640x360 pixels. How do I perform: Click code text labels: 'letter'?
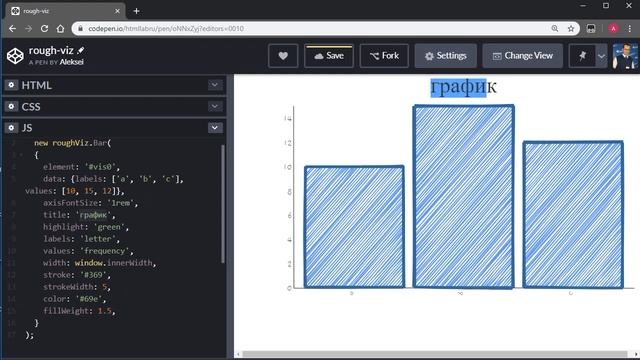[x=81, y=239]
